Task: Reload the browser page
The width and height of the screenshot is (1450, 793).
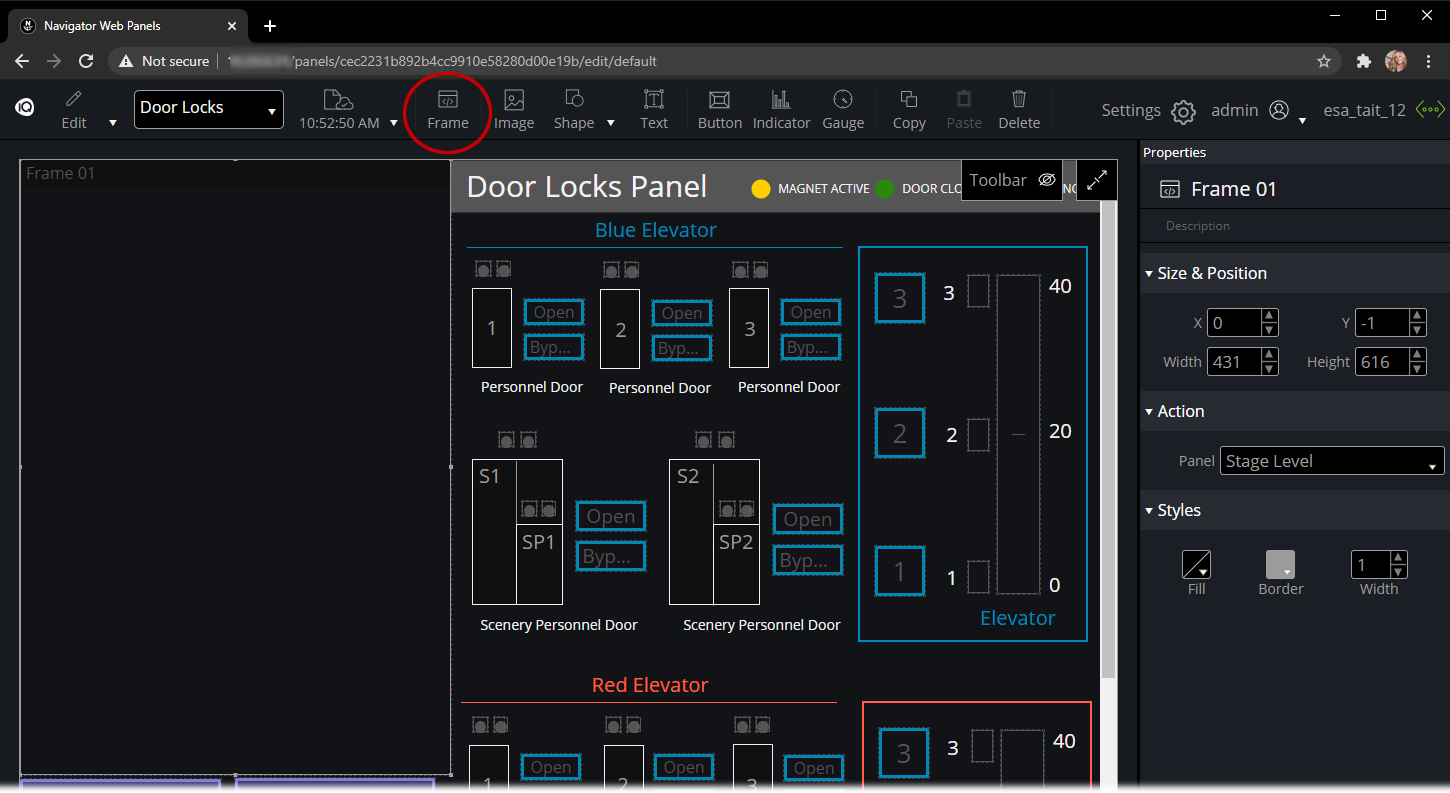Action: click(x=86, y=61)
